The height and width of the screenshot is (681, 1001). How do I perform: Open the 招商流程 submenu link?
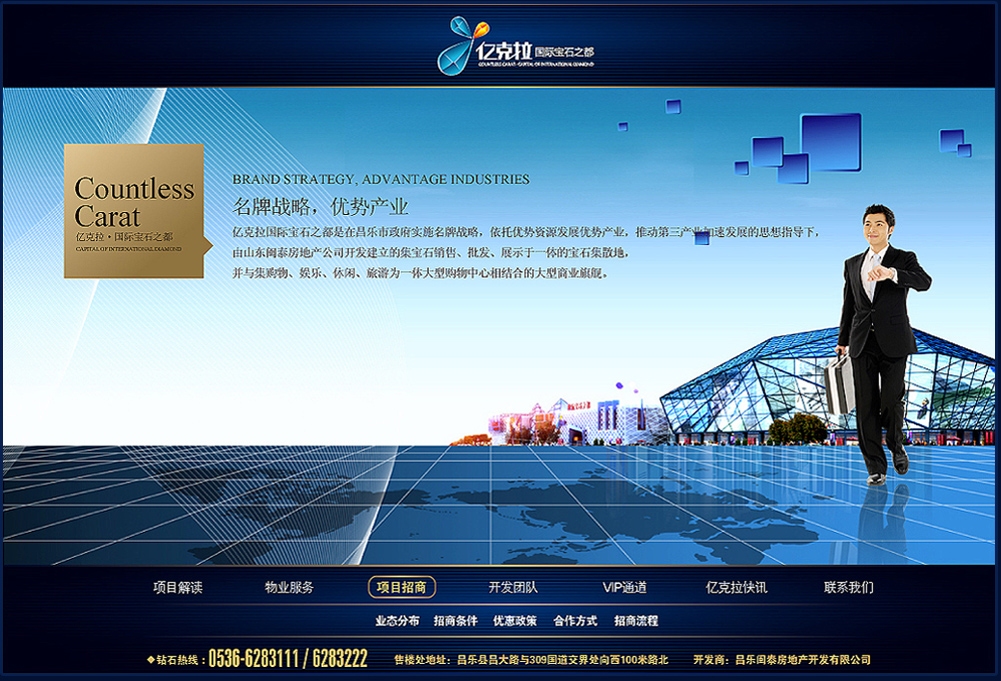click(636, 621)
